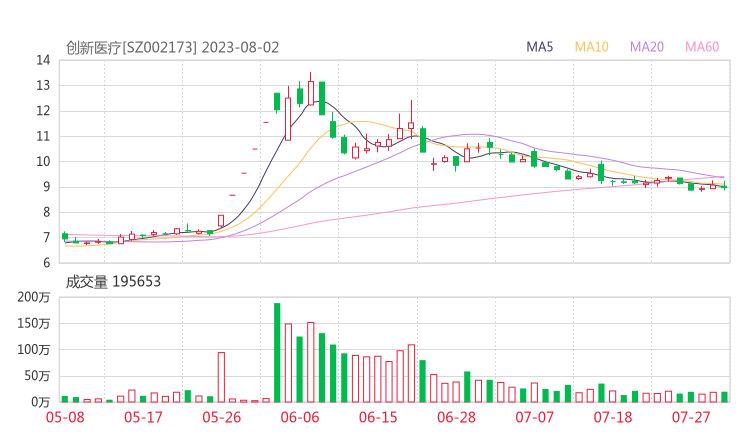Screen dimensions: 740x440
Task: Click the chart title 创新医疗[SZ002173] 2023-08-02
Action: point(172,48)
